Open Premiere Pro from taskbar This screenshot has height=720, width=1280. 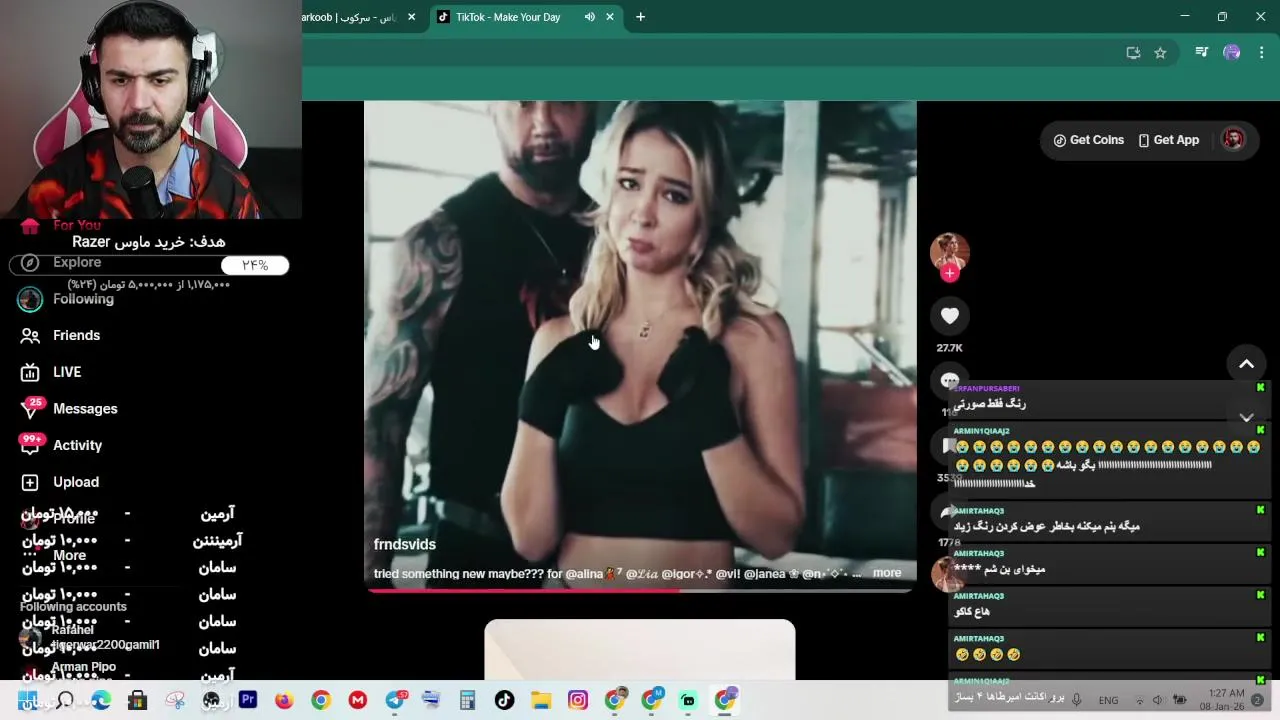[248, 700]
